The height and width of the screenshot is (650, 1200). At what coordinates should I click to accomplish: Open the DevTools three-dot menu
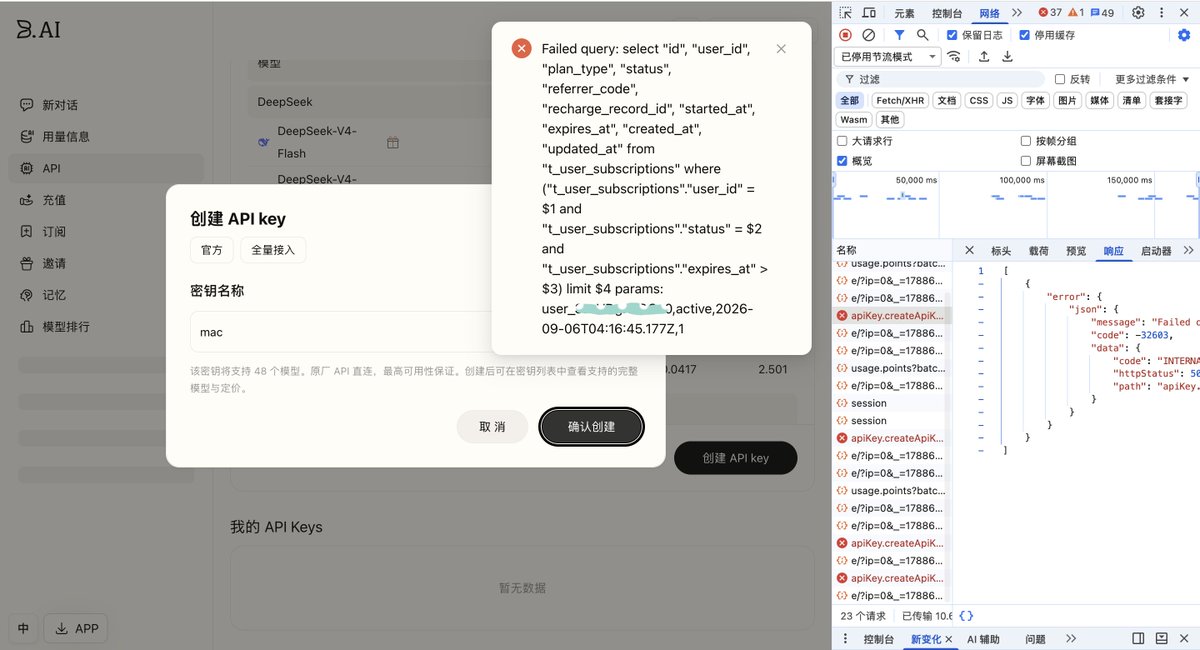pos(1162,13)
